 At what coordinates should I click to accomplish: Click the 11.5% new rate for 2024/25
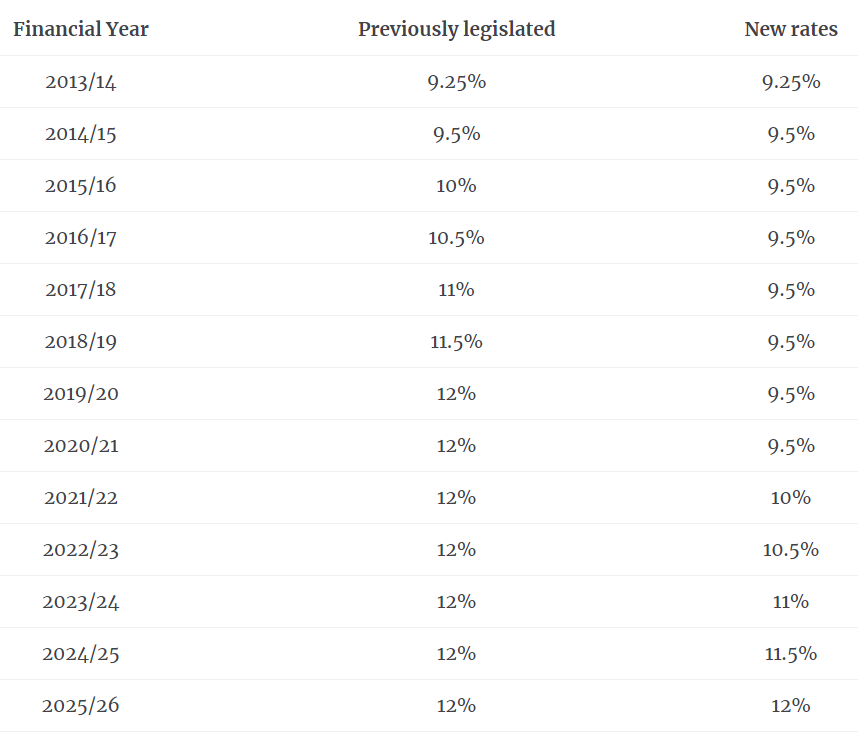click(791, 654)
